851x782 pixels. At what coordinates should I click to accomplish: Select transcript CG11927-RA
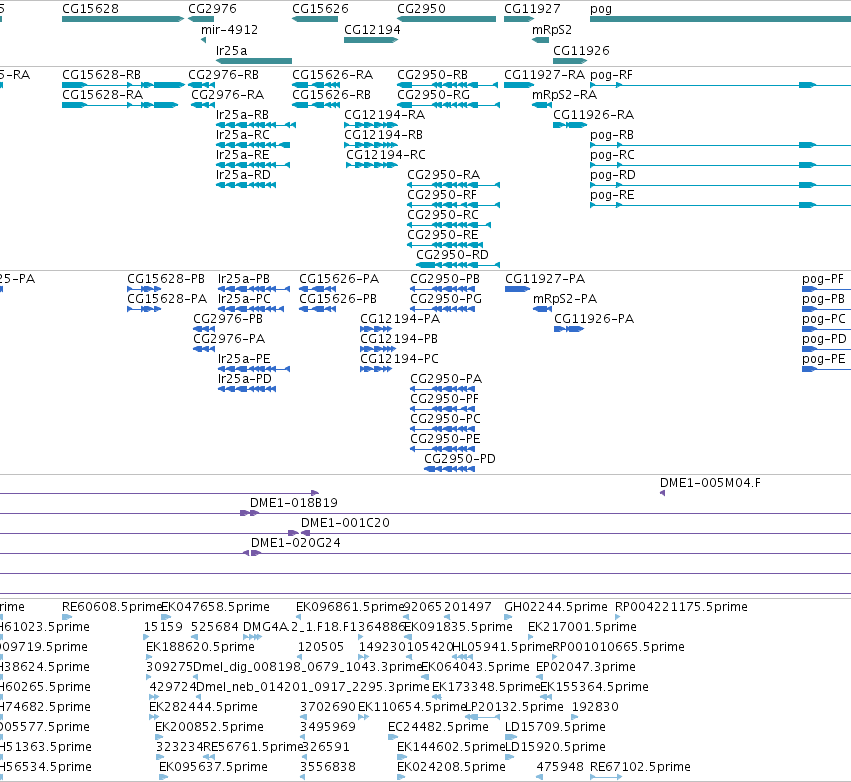click(519, 85)
